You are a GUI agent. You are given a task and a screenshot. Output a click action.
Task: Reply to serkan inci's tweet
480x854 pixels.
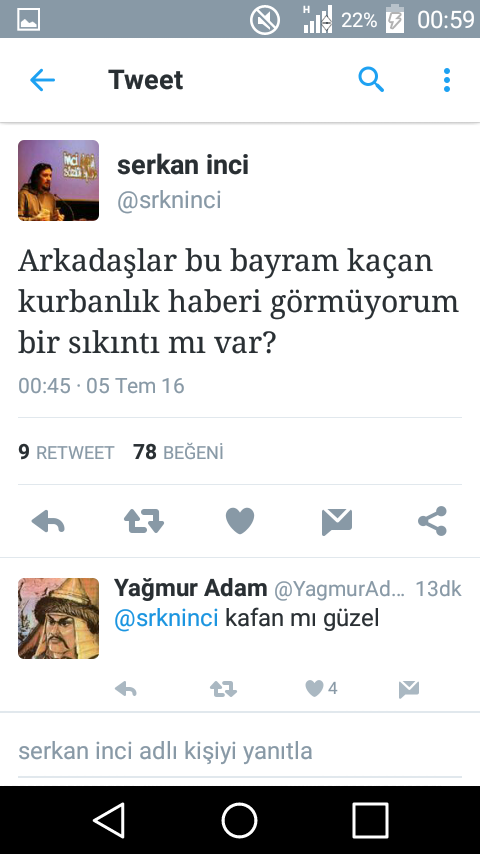coord(48,521)
